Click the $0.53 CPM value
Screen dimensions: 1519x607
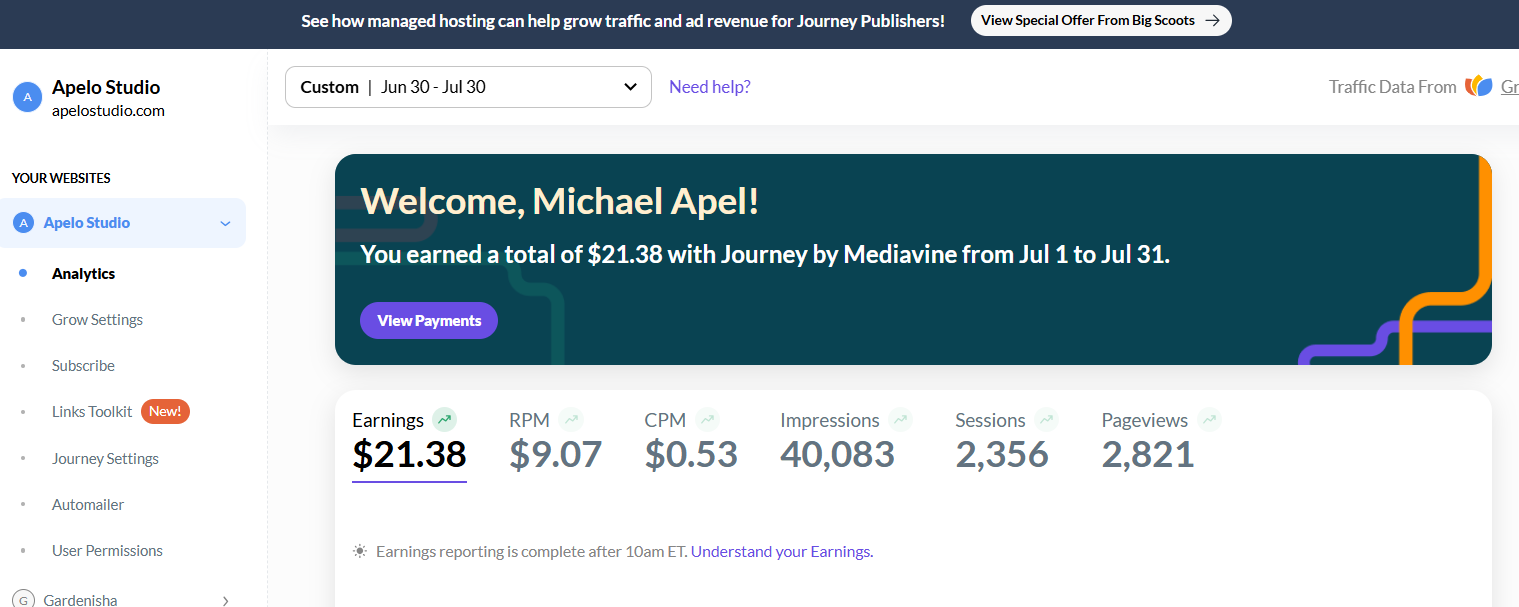(691, 454)
